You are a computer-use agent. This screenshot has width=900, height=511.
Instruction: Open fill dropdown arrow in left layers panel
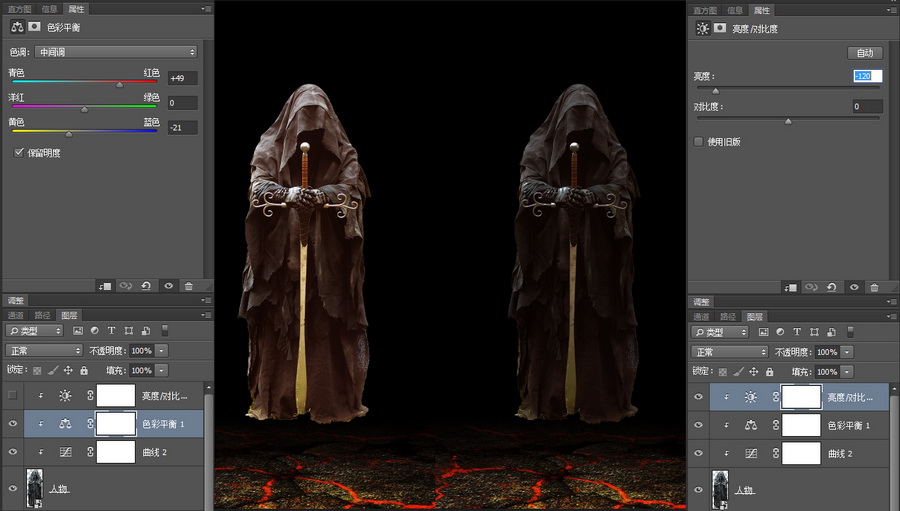click(x=161, y=370)
